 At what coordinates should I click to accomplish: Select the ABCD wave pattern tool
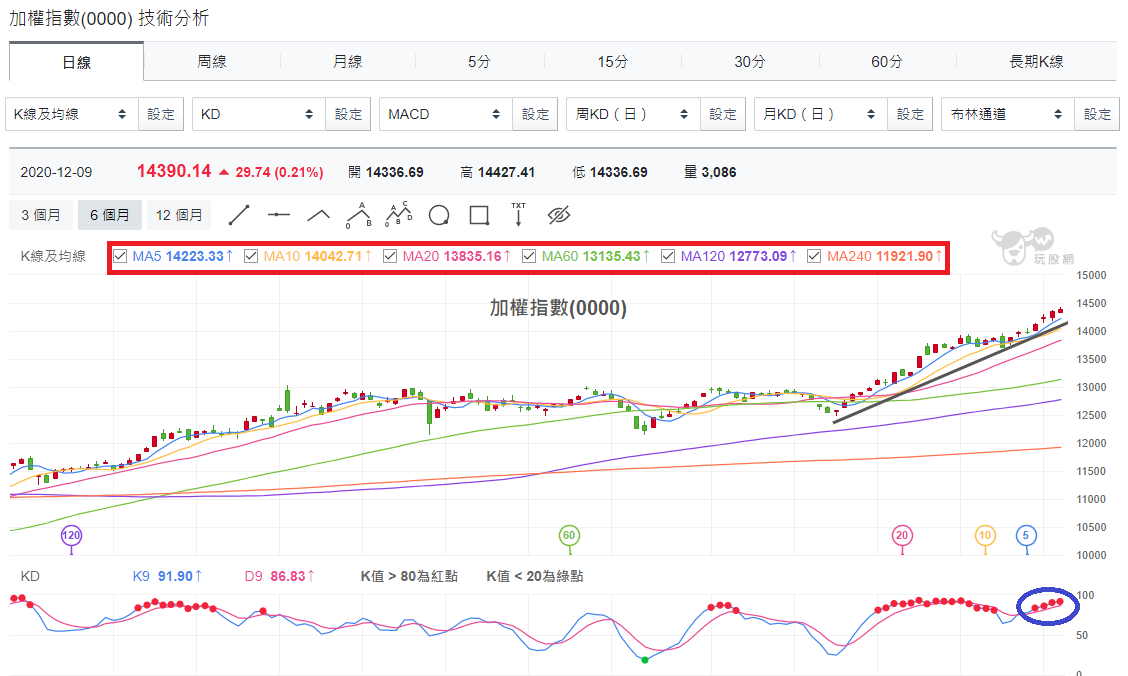point(399,214)
